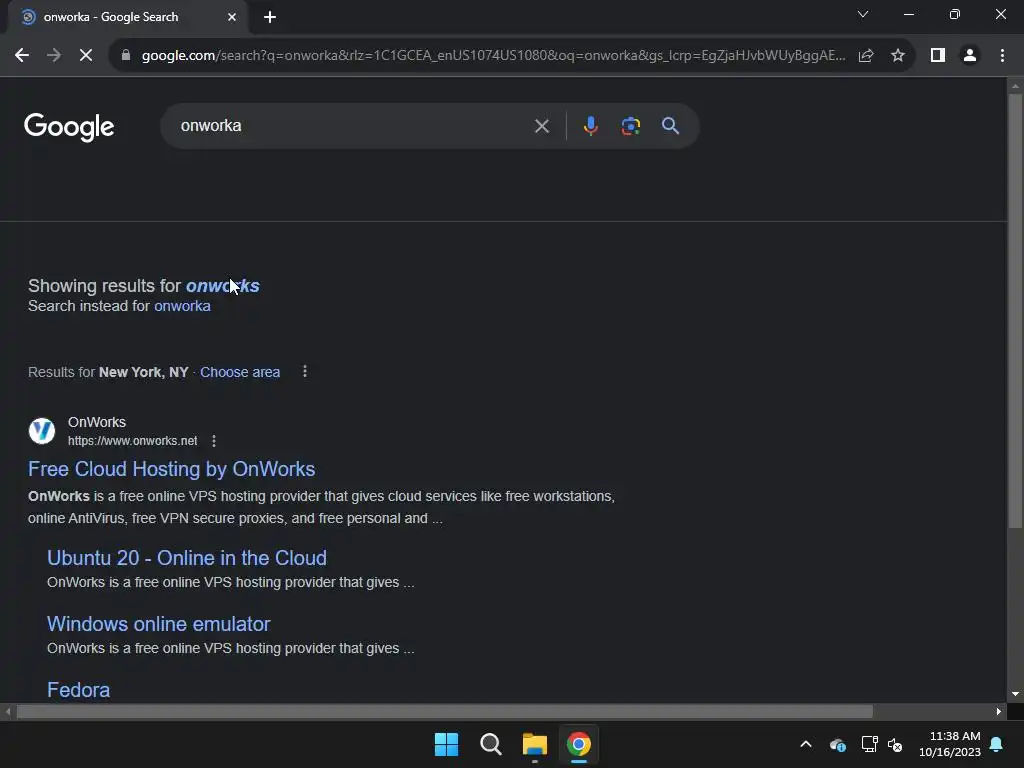View site info via the lock icon
Viewport: 1024px width, 768px height.
click(126, 56)
